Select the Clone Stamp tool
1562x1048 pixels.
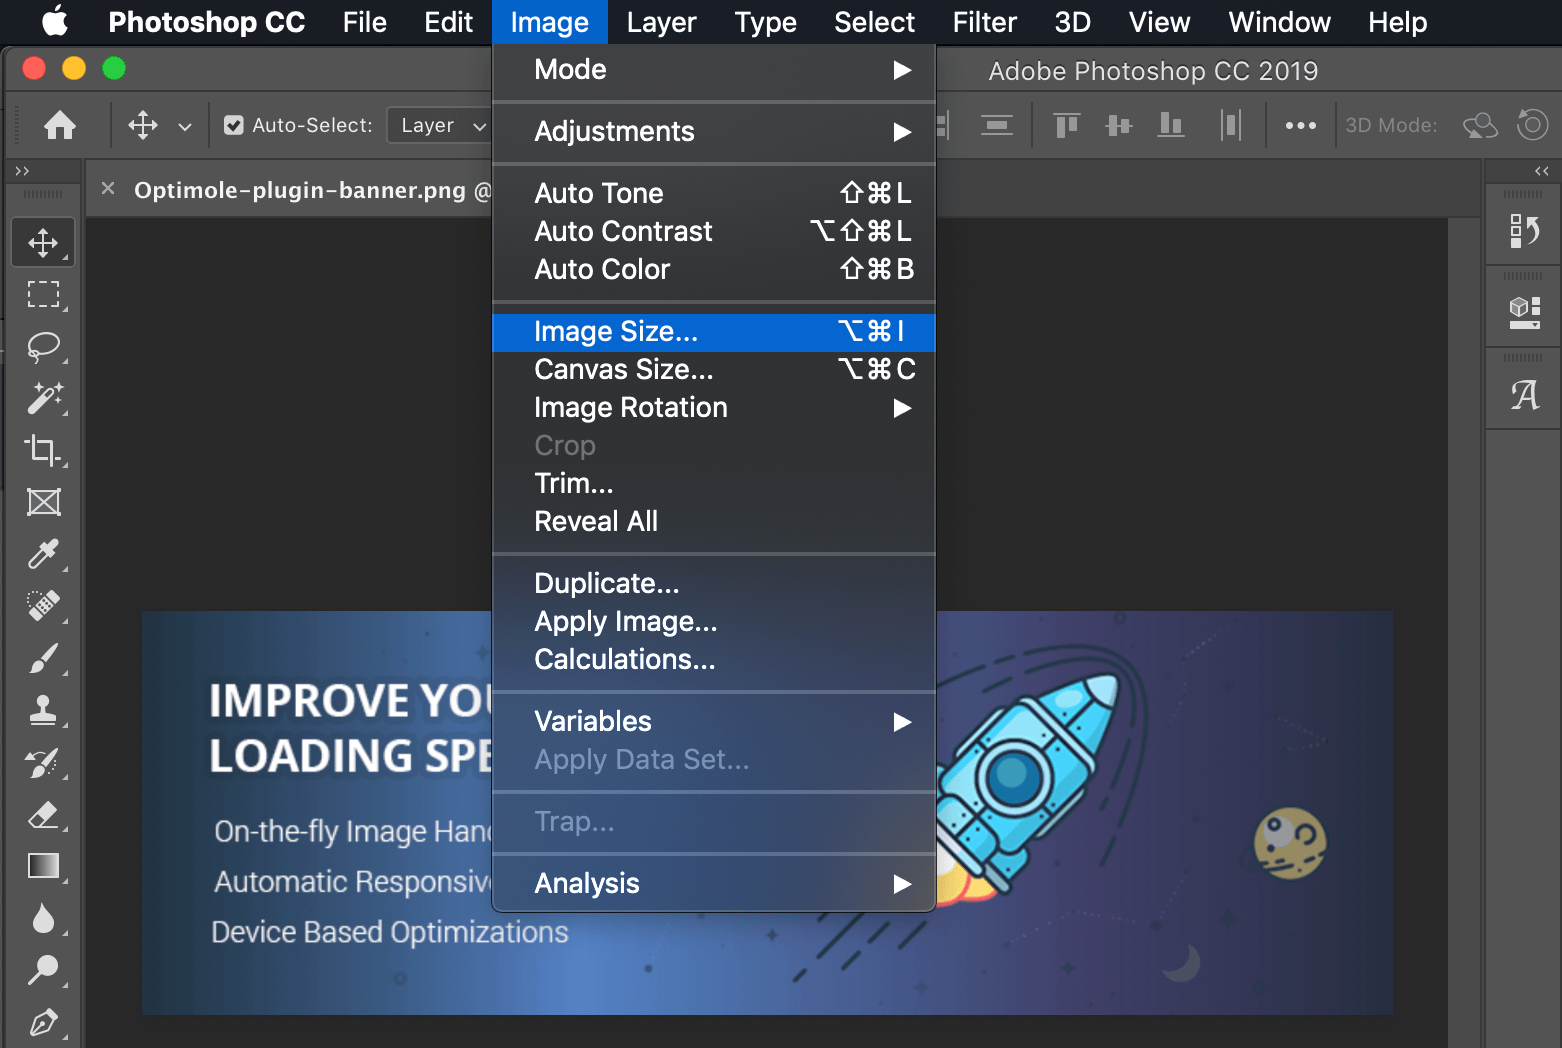click(x=43, y=710)
